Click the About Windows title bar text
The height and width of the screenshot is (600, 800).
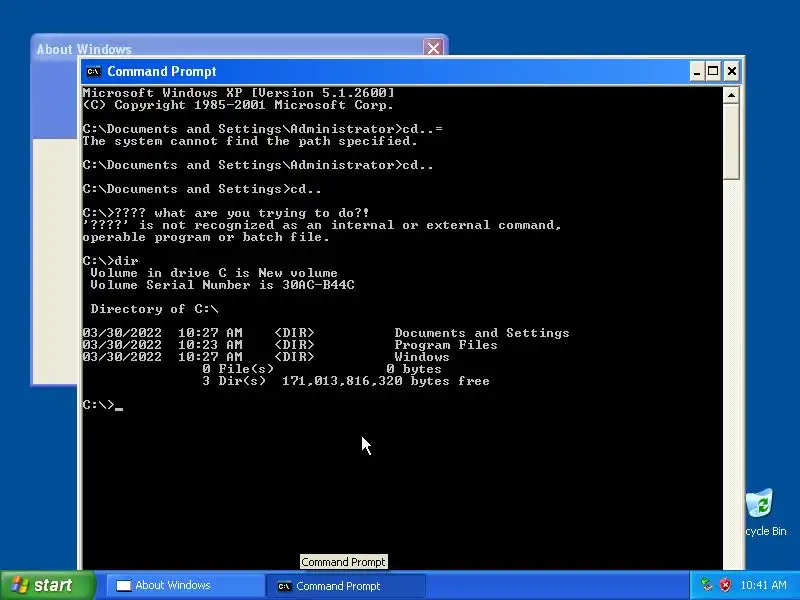[x=84, y=49]
